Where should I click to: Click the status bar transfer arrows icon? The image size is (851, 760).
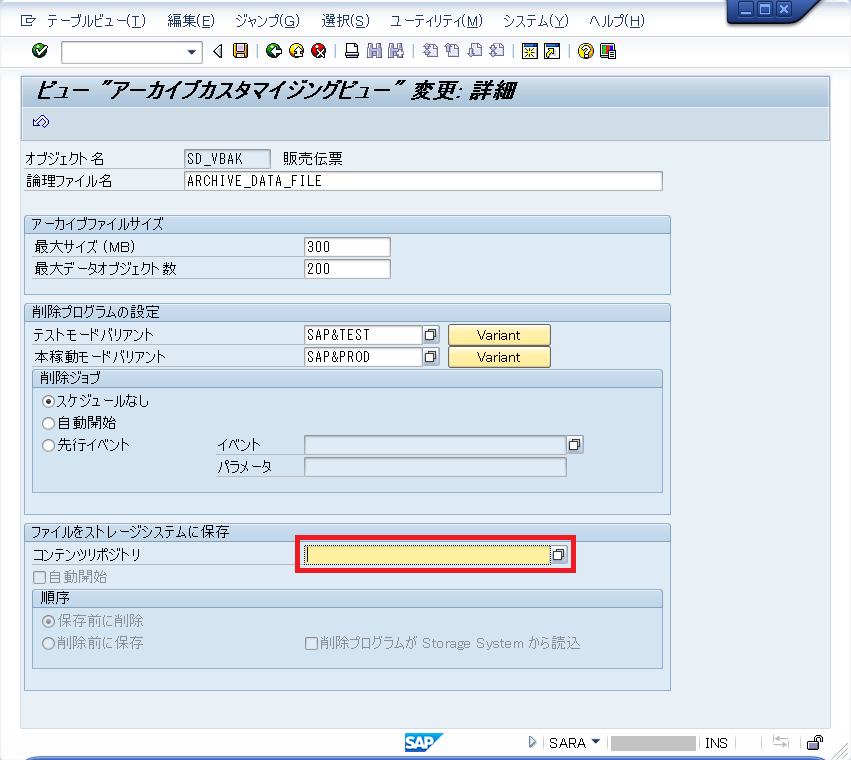tap(780, 742)
